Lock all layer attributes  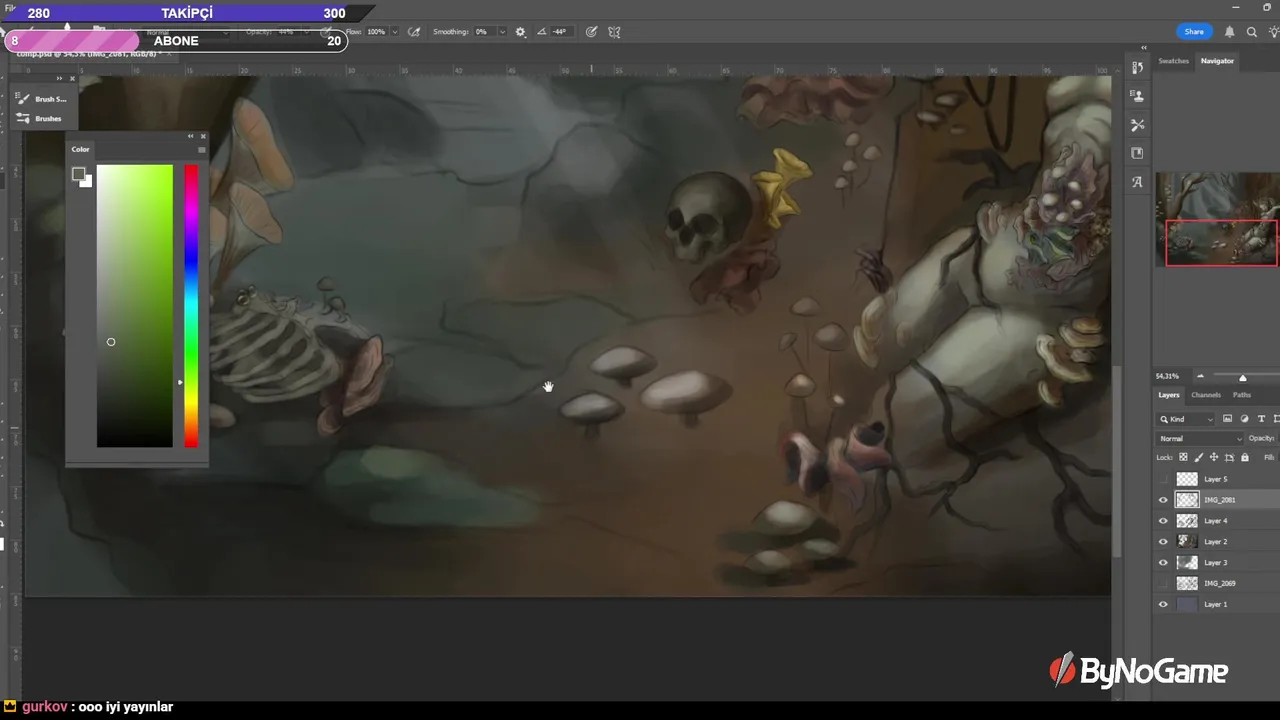(1244, 457)
